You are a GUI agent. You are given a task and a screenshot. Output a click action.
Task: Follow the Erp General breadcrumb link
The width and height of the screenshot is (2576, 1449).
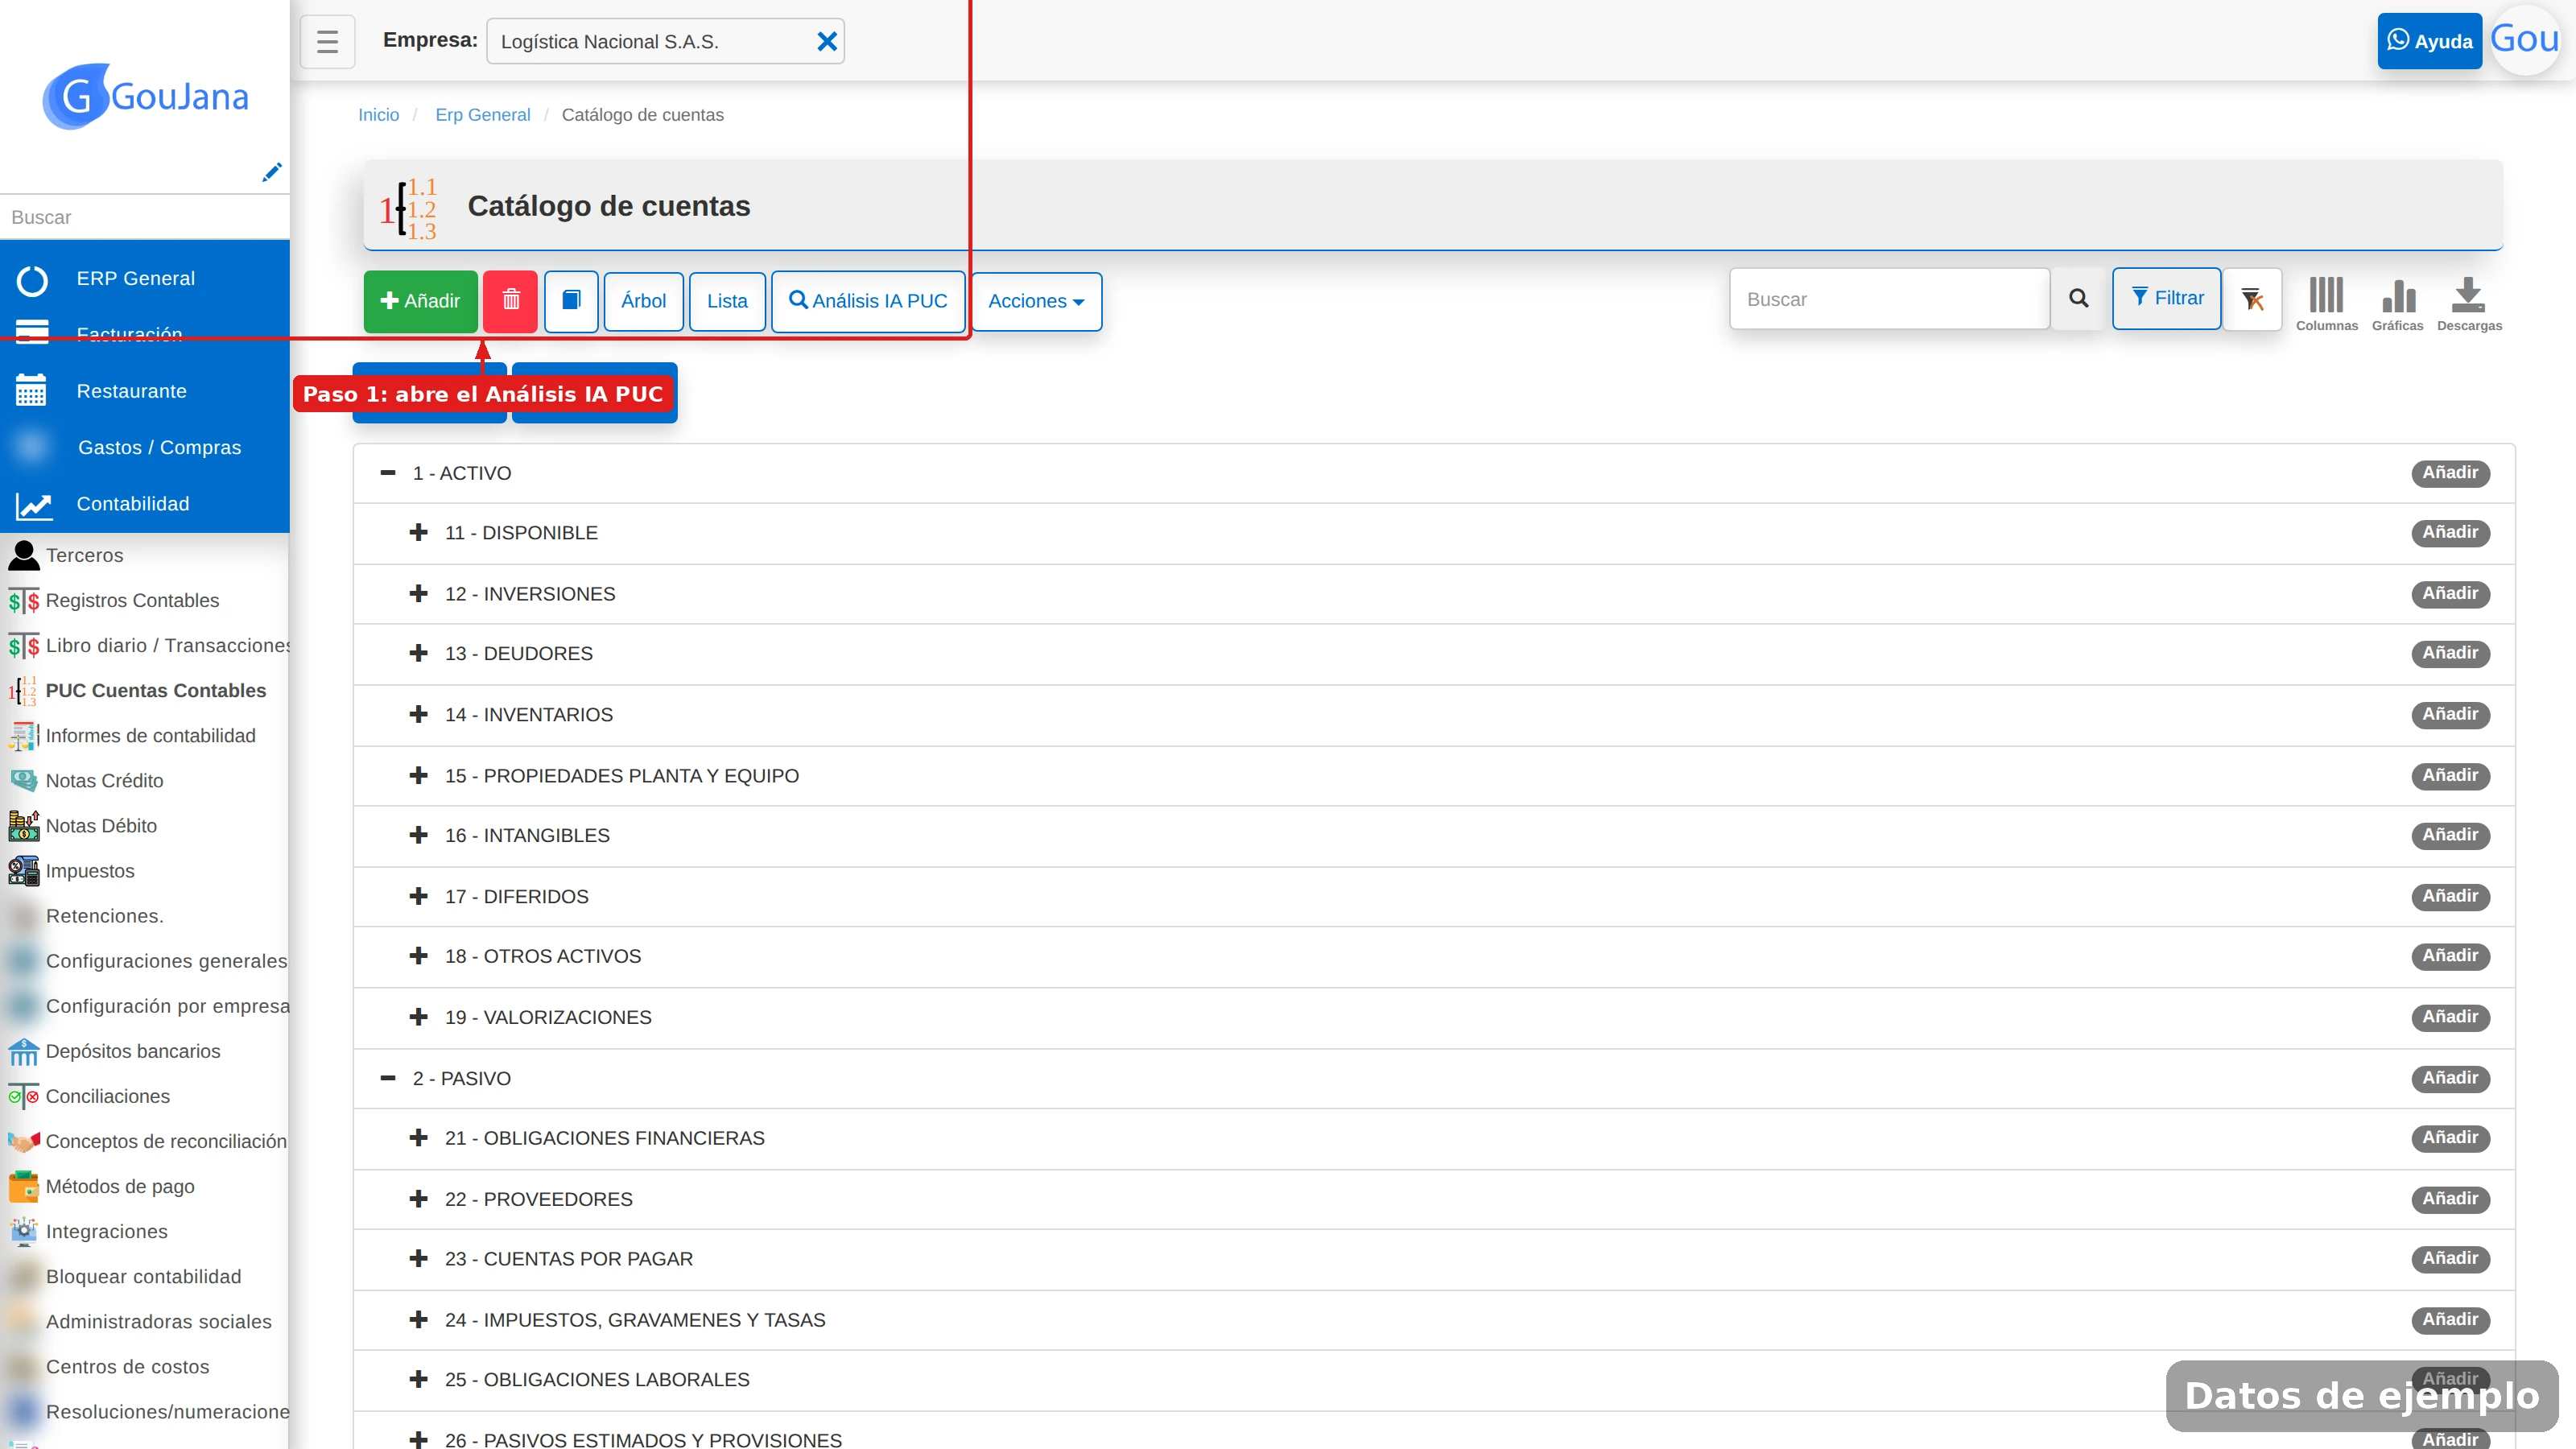pyautogui.click(x=483, y=115)
